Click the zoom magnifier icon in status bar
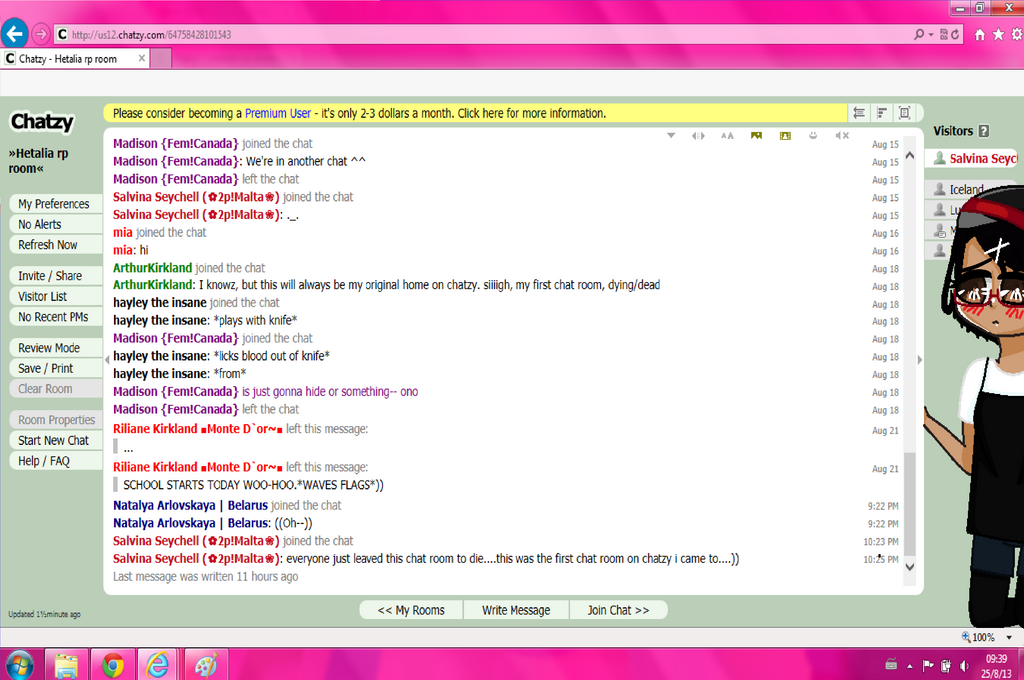The height and width of the screenshot is (680, 1024). coord(966,637)
